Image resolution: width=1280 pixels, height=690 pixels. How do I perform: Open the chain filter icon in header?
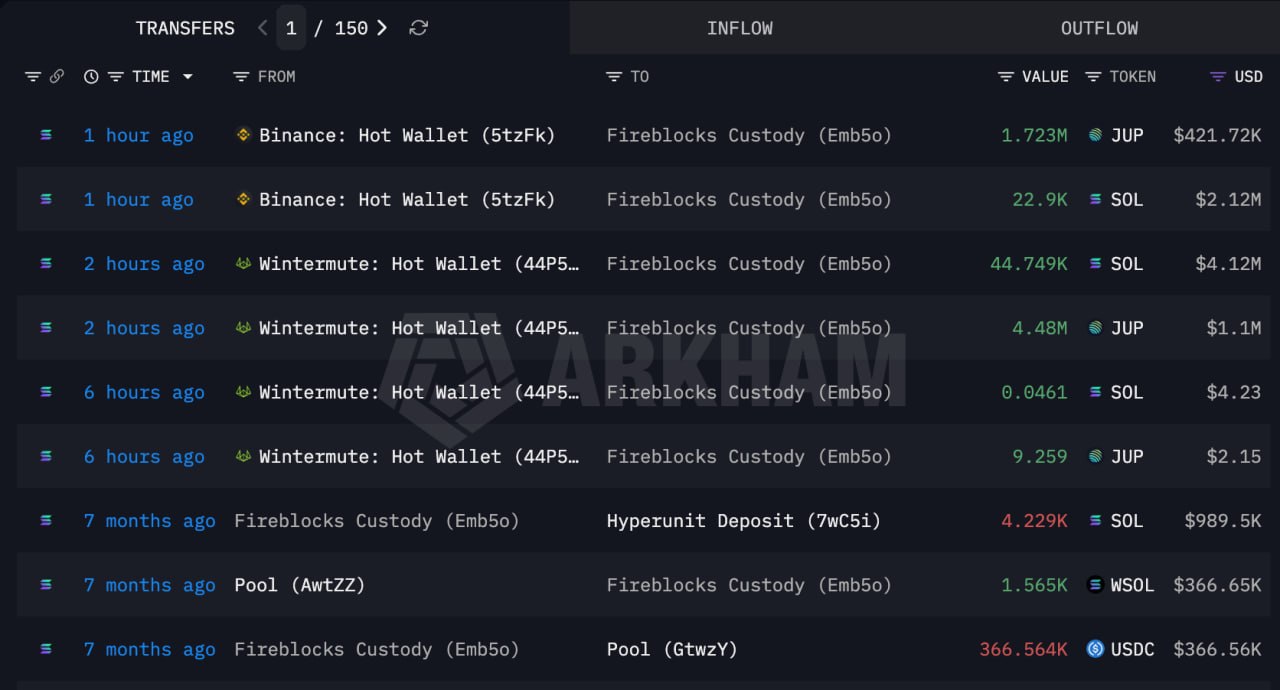[x=33, y=77]
